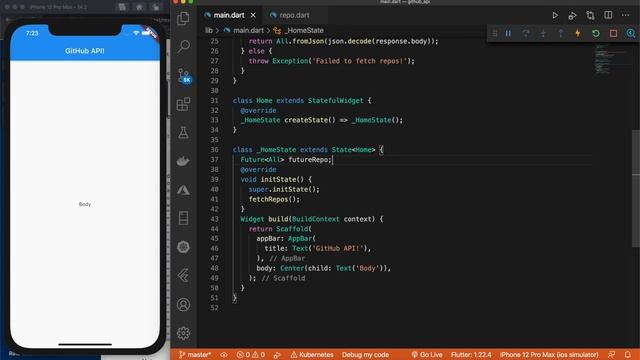The image size is (640, 360).
Task: Open the master branch picker
Action: click(195, 355)
